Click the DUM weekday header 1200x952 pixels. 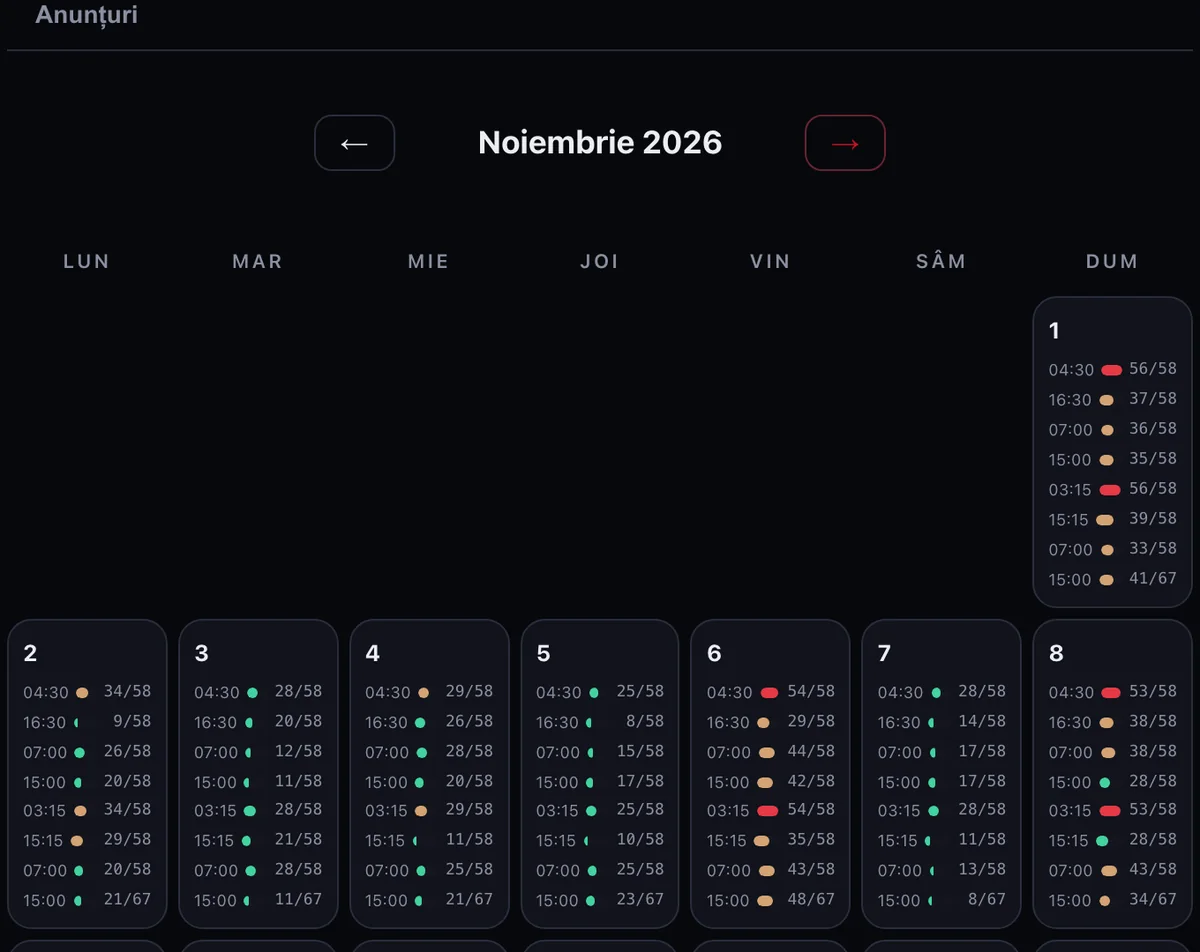tap(1112, 261)
